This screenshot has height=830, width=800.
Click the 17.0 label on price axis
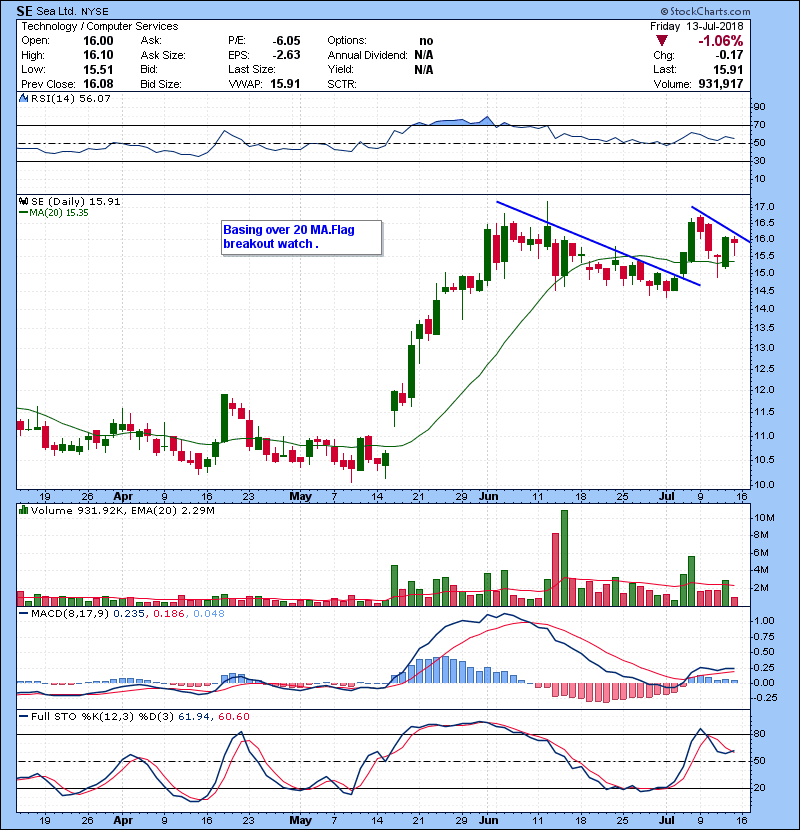[x=765, y=206]
